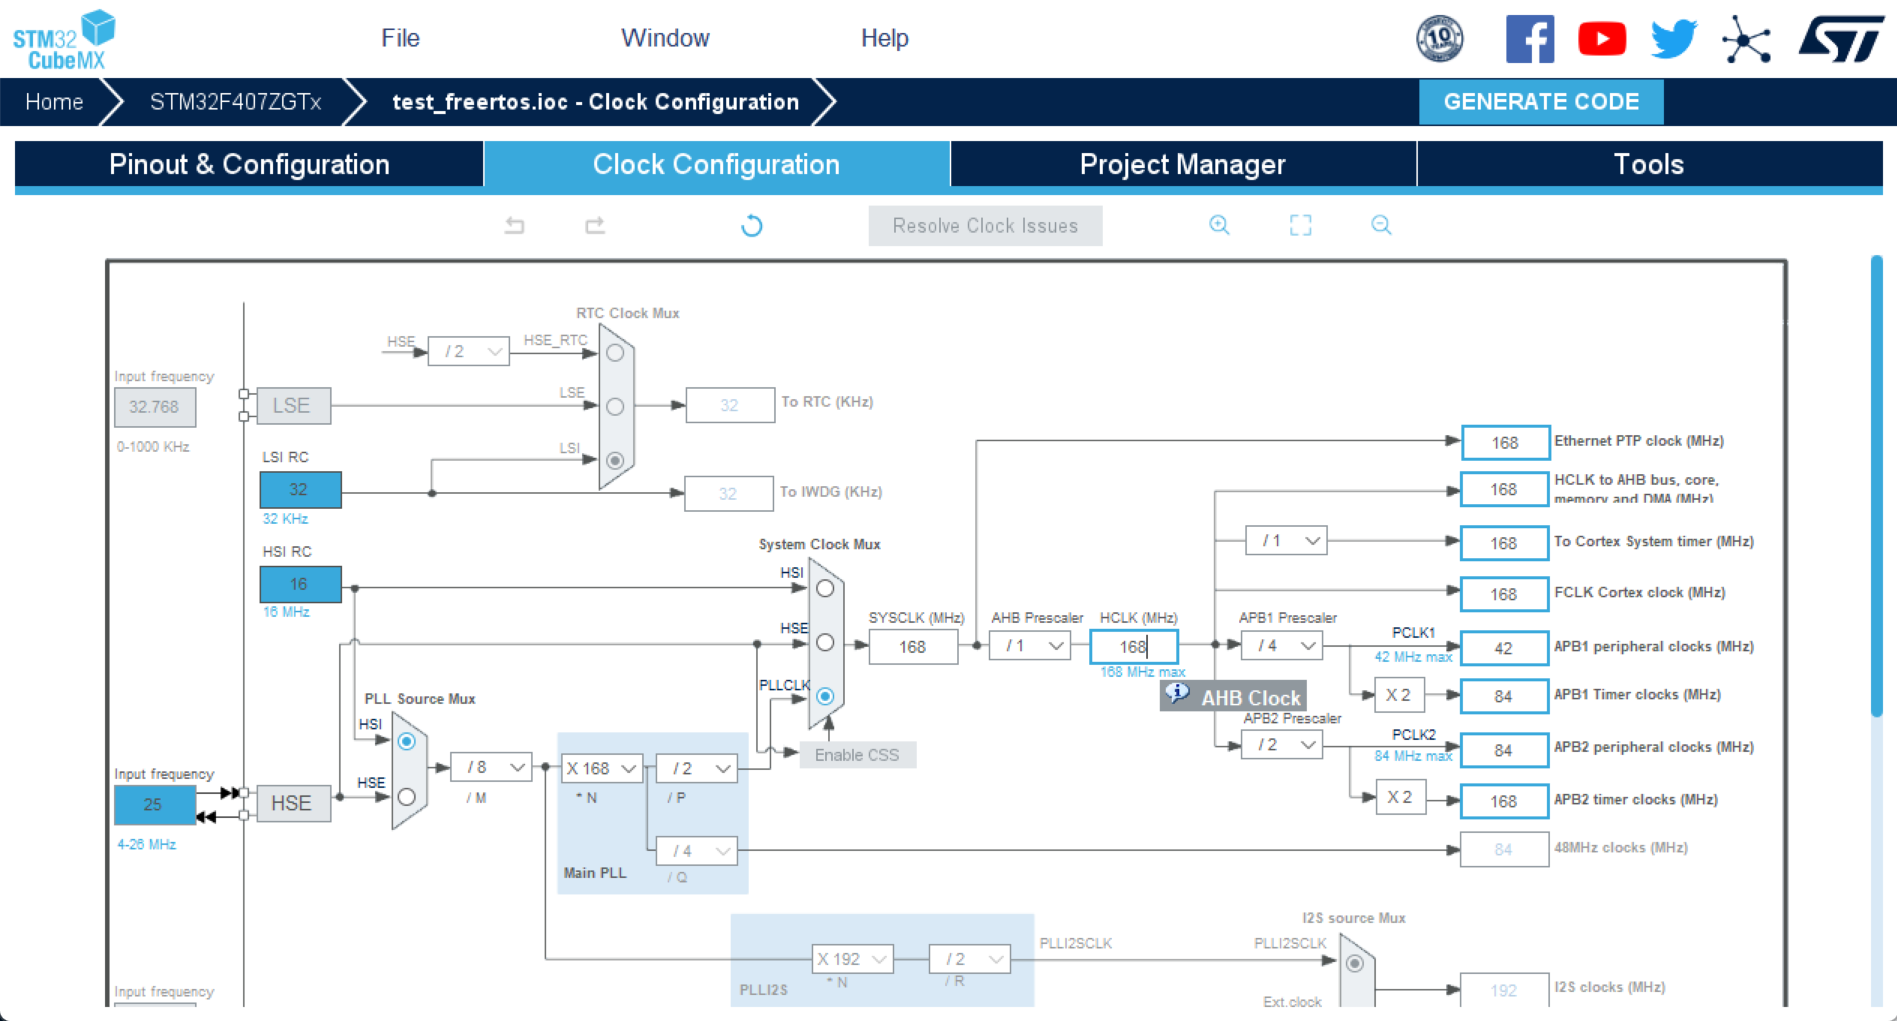Open the YouTube icon link
This screenshot has width=1897, height=1021.
click(x=1602, y=39)
